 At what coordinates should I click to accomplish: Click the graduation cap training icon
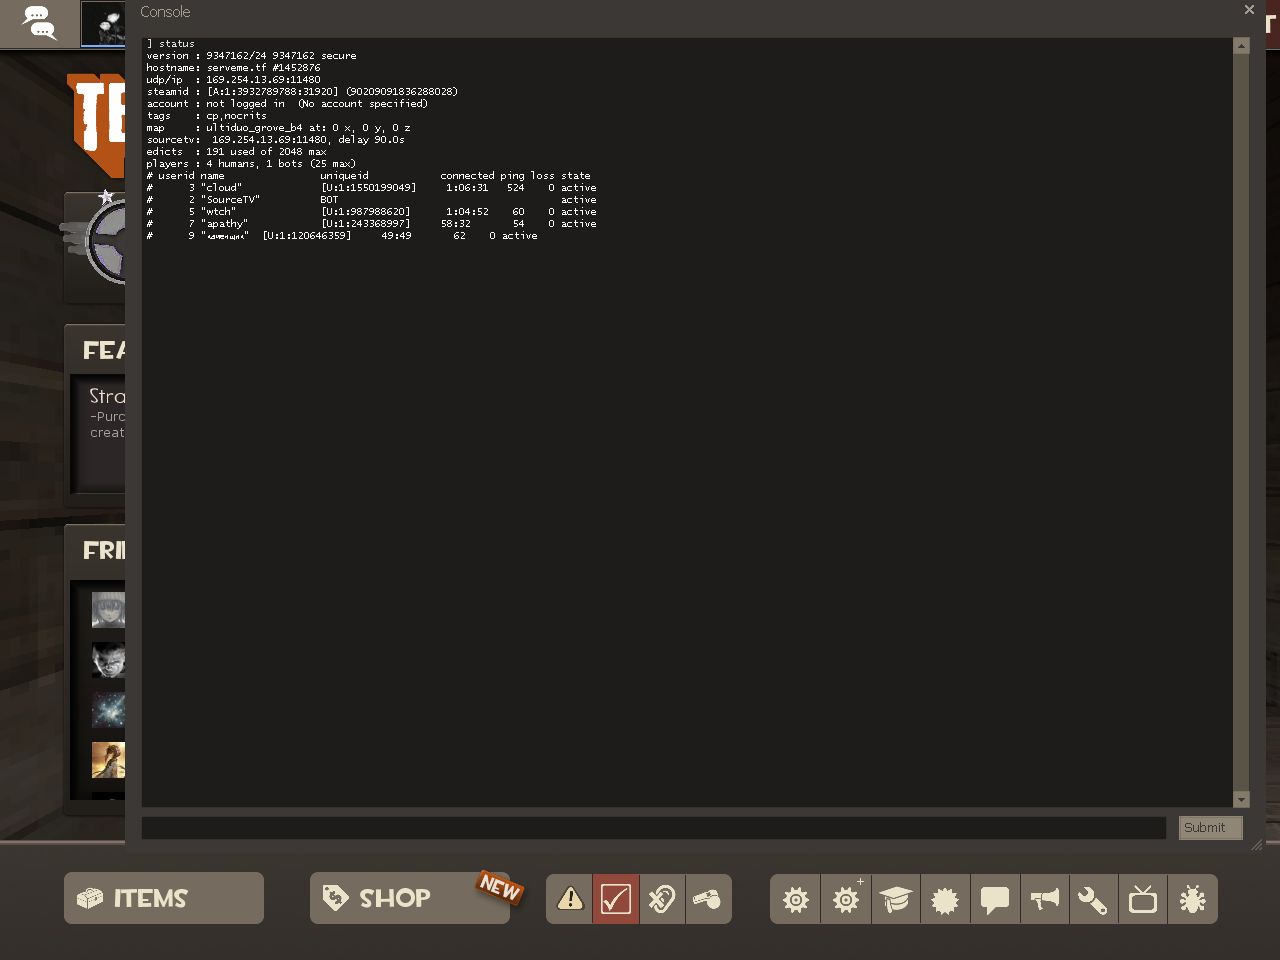pos(896,899)
